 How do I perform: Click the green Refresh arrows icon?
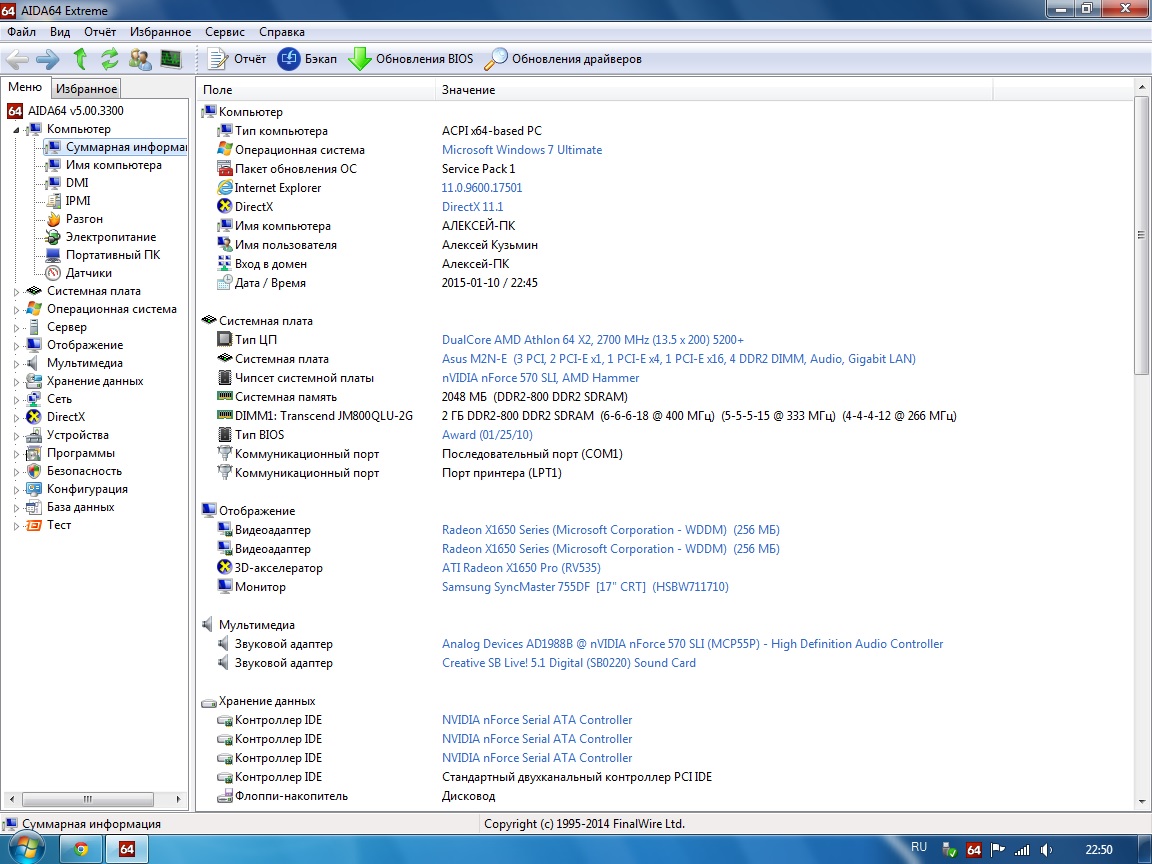[x=109, y=59]
